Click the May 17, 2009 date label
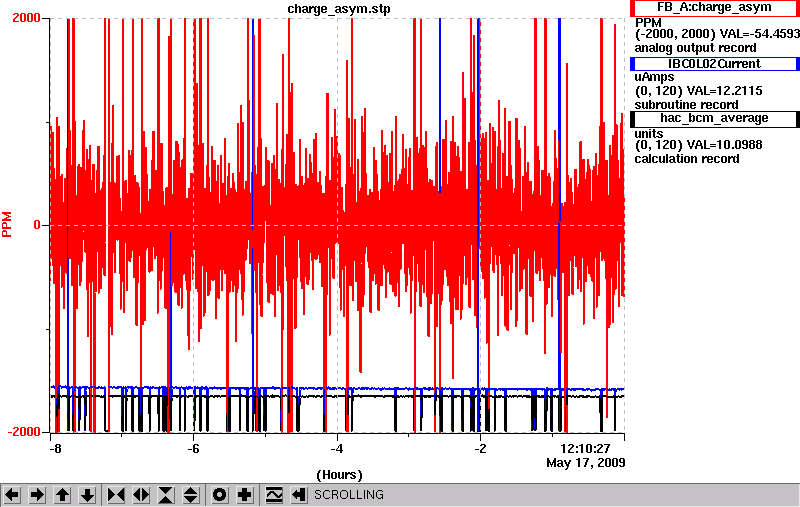 pyautogui.click(x=586, y=463)
